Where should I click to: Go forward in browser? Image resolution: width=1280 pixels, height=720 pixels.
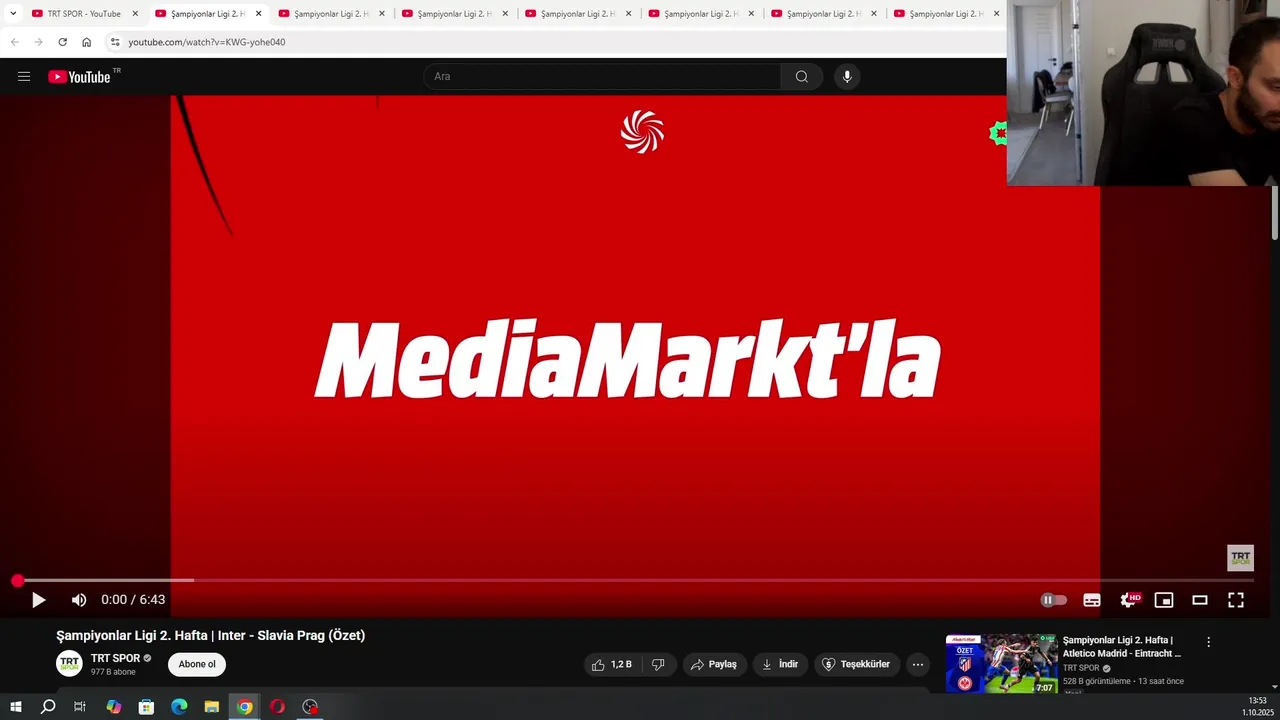tap(38, 42)
